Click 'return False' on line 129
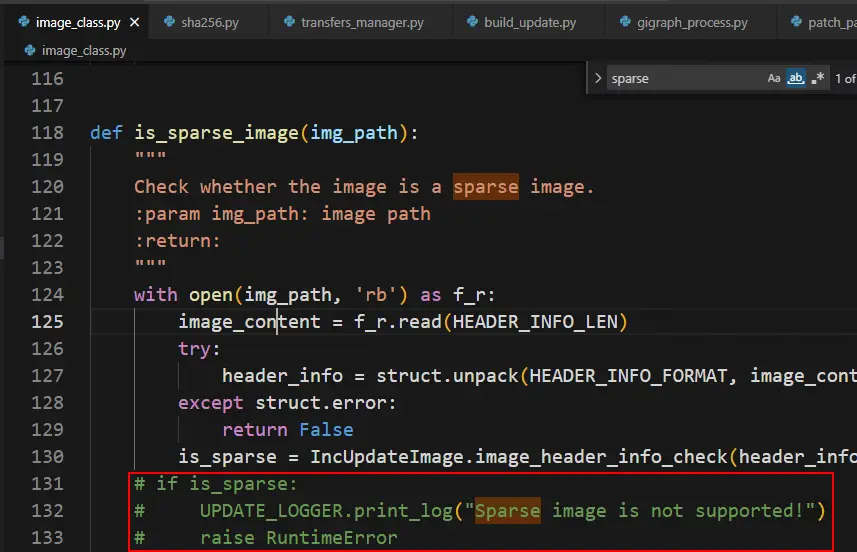The width and height of the screenshot is (857, 552). pos(288,430)
